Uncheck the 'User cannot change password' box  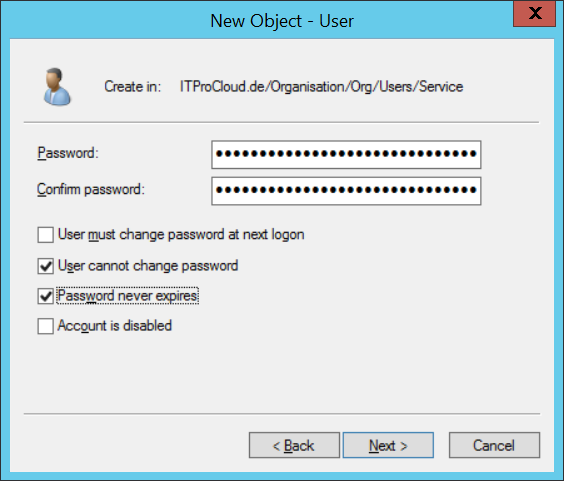tap(46, 266)
